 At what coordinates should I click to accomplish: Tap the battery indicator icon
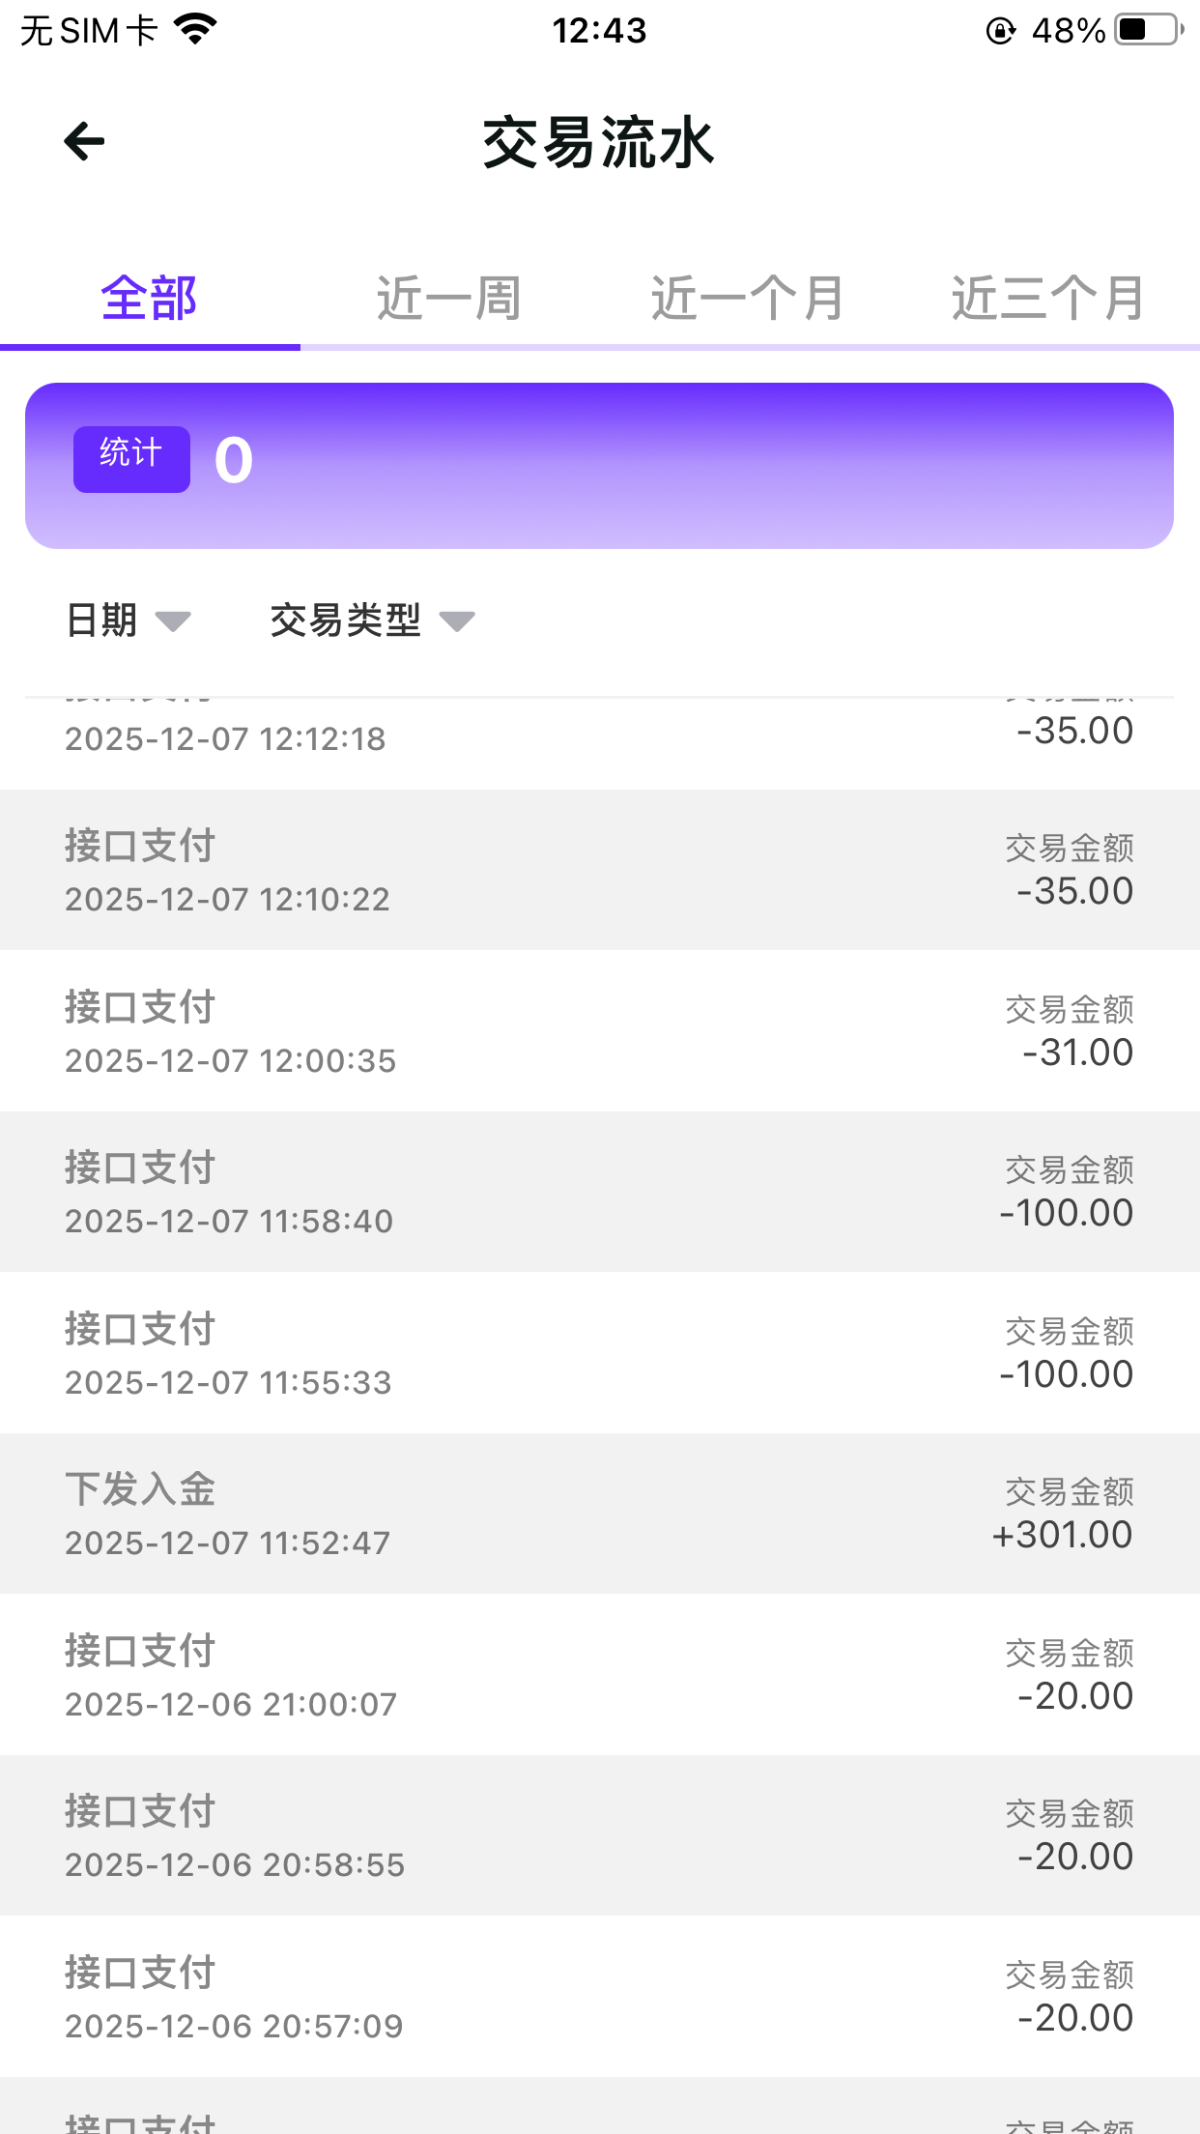(1149, 30)
